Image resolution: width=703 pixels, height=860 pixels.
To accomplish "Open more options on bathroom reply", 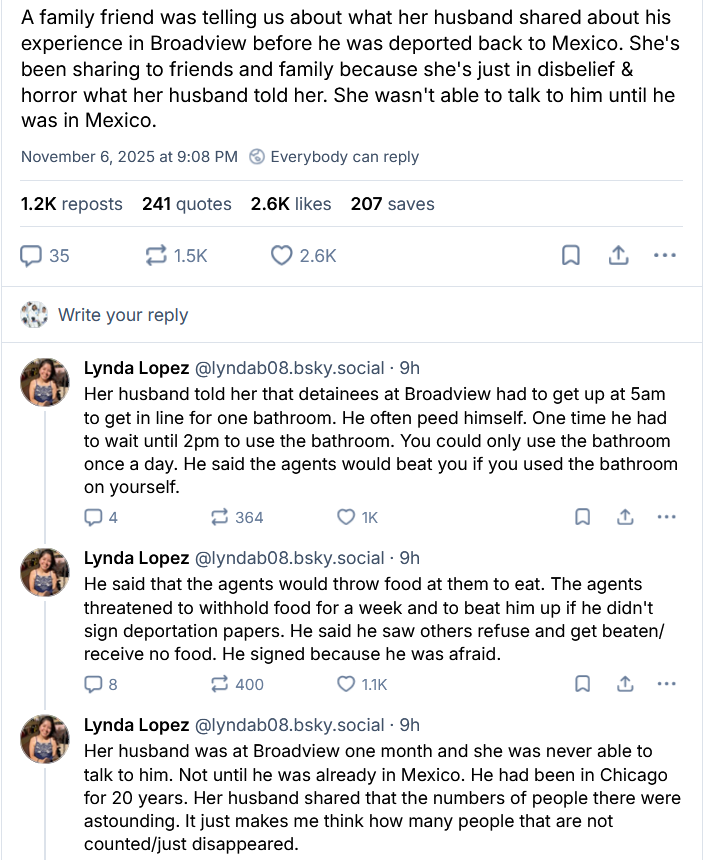I will pyautogui.click(x=666, y=517).
